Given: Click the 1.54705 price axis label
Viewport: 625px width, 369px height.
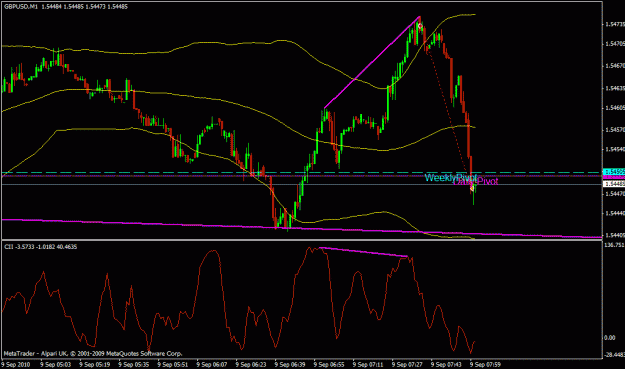Looking at the screenshot, I should click(615, 43).
